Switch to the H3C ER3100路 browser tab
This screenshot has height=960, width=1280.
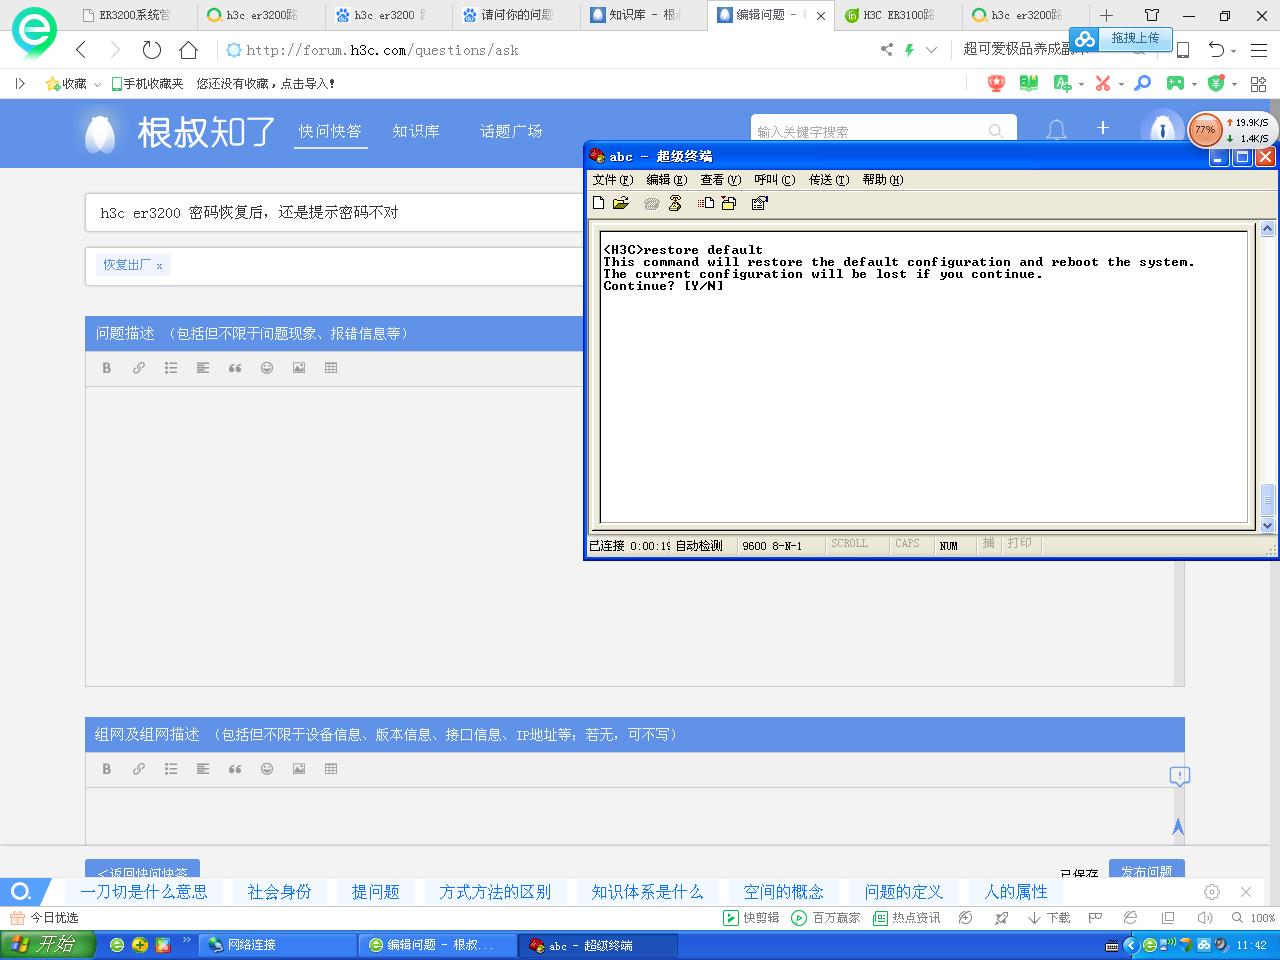899,15
